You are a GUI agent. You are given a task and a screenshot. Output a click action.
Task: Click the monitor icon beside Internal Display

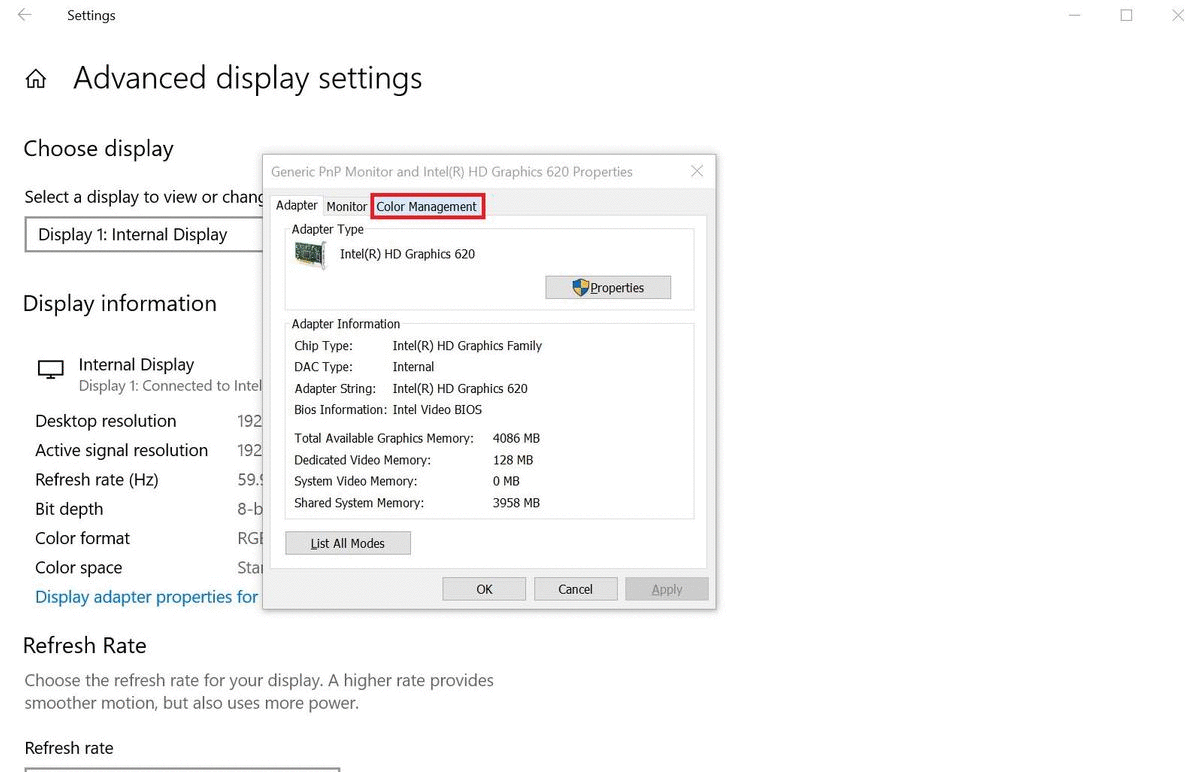point(50,369)
